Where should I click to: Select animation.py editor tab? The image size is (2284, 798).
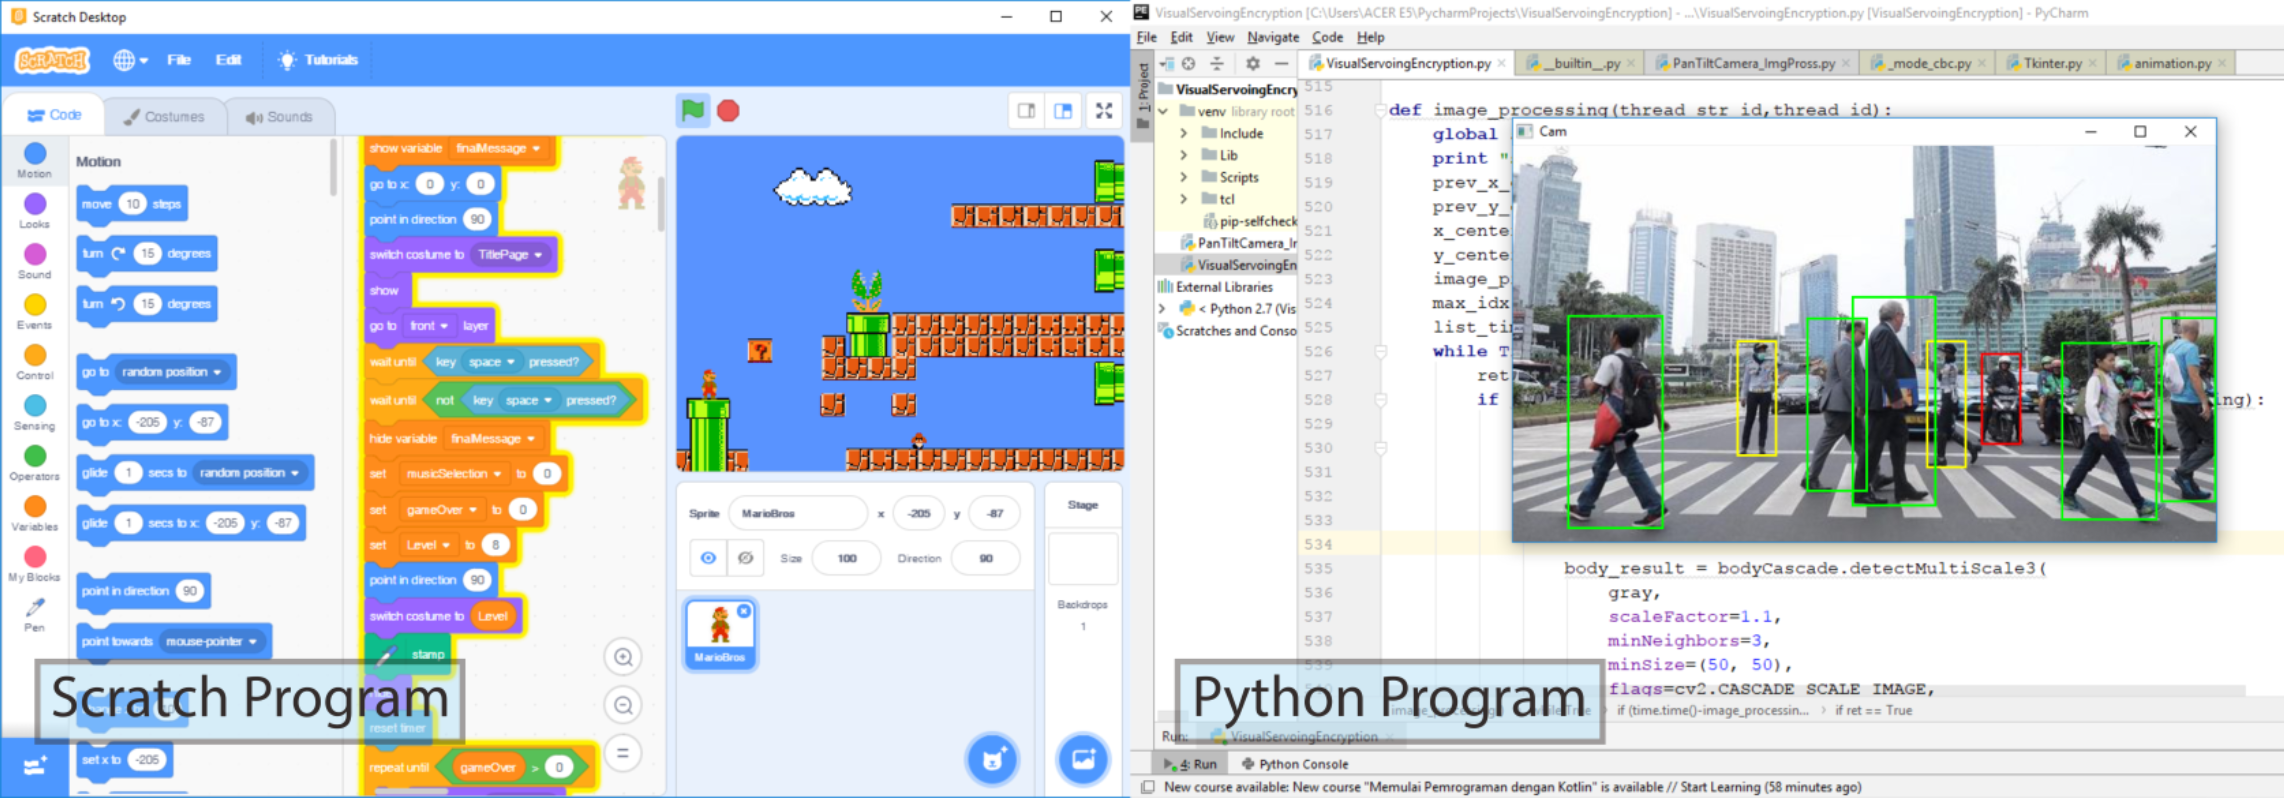click(2171, 63)
